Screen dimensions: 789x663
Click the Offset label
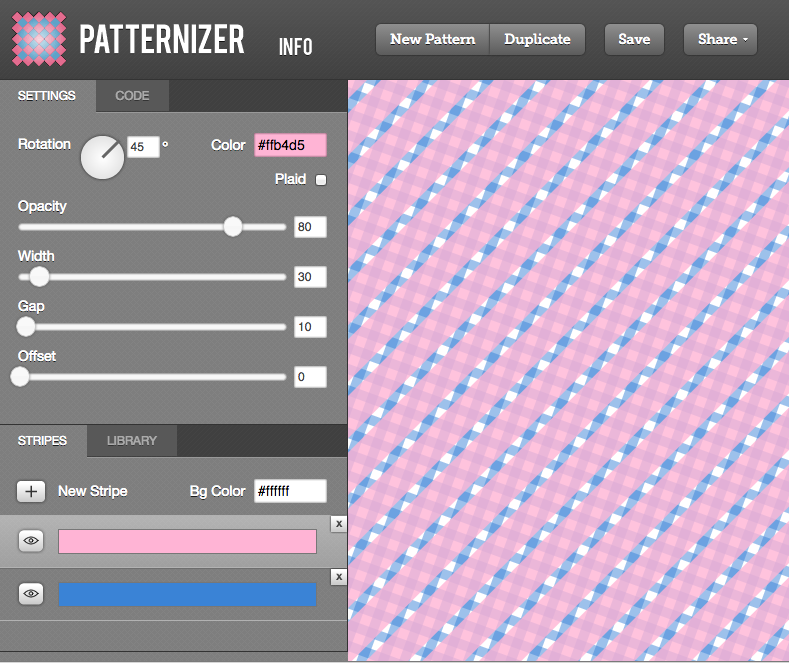[x=37, y=356]
